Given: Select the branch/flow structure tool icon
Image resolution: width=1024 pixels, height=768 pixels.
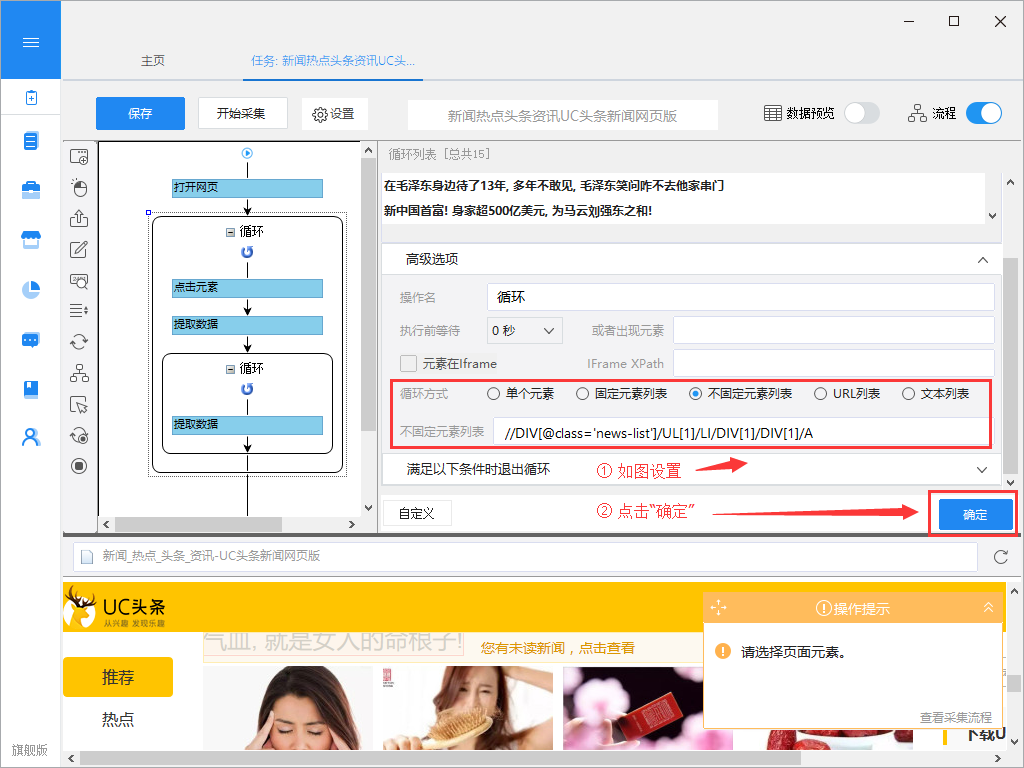Looking at the screenshot, I should tap(79, 373).
